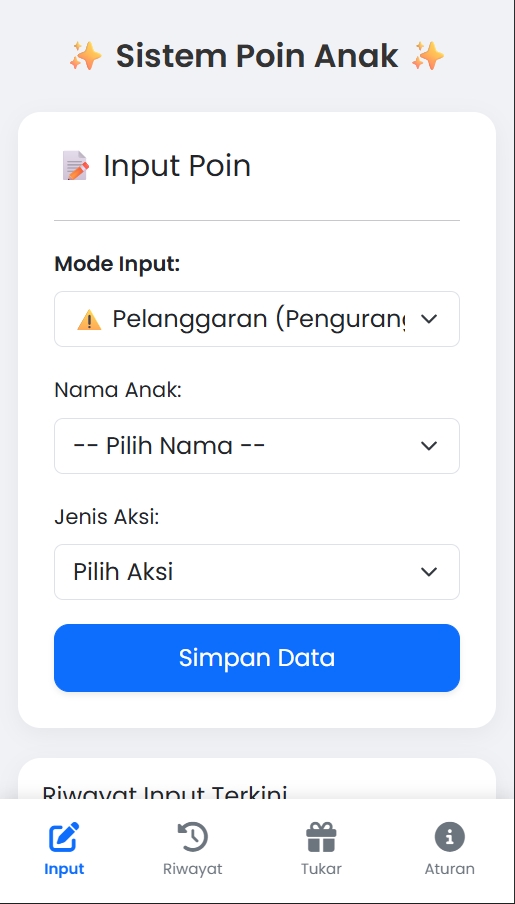Open the Riwayat history clock icon
Image resolution: width=515 pixels, height=904 pixels.
click(x=193, y=837)
